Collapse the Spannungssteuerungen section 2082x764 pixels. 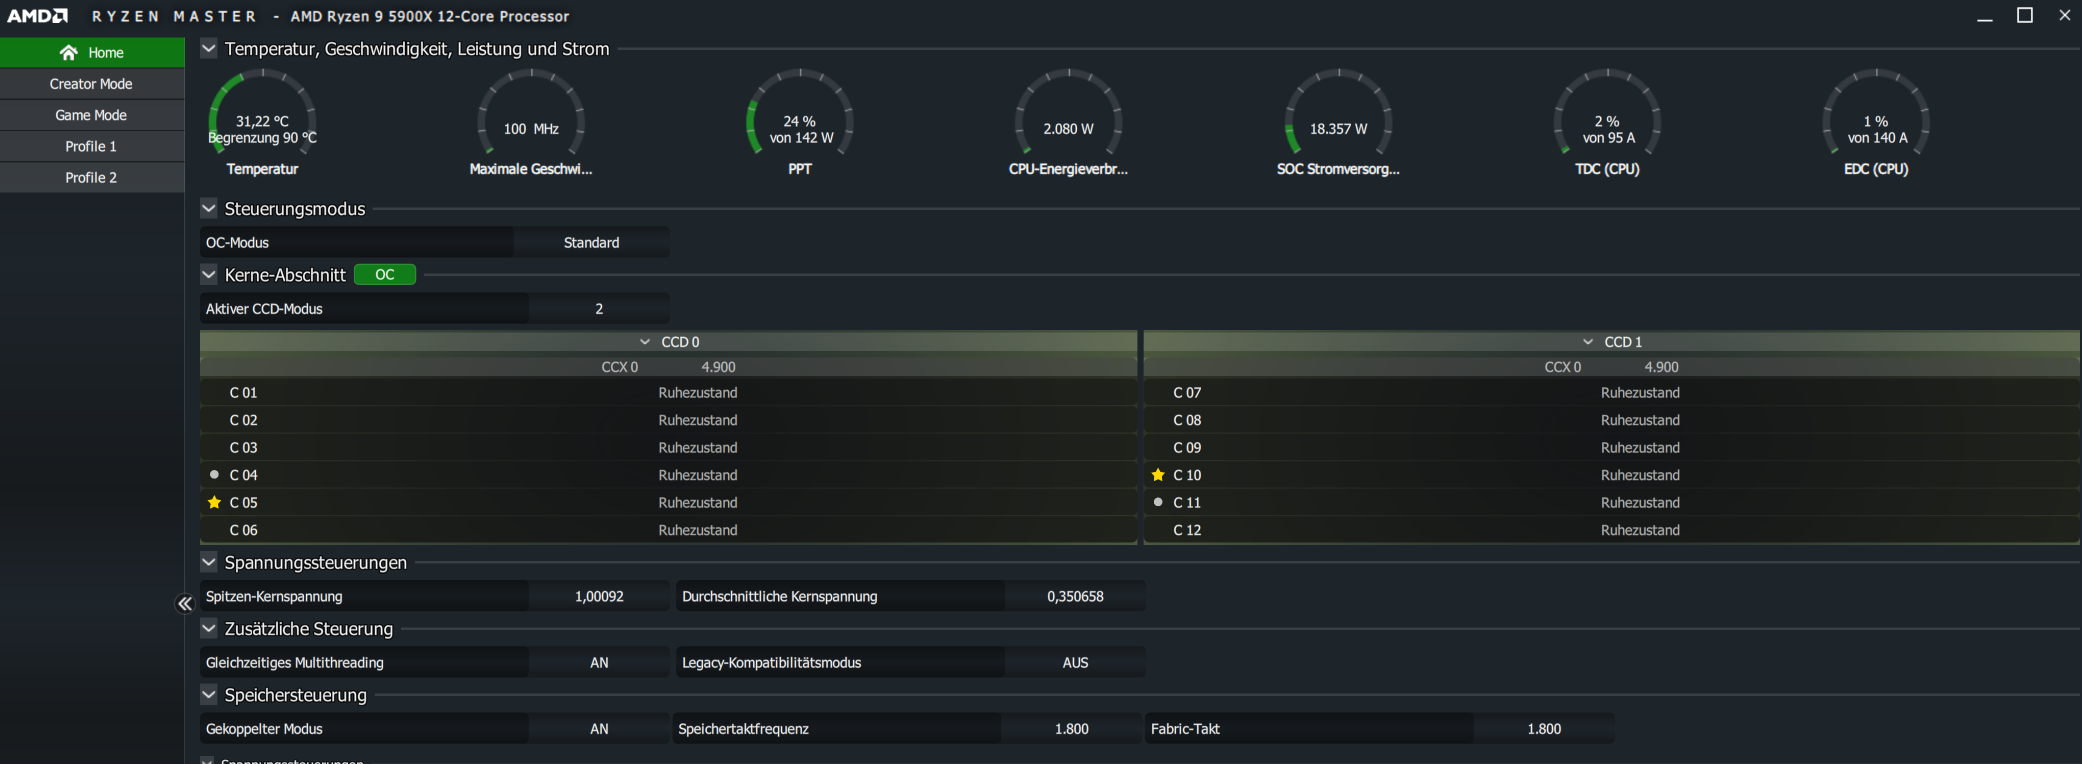coord(209,562)
